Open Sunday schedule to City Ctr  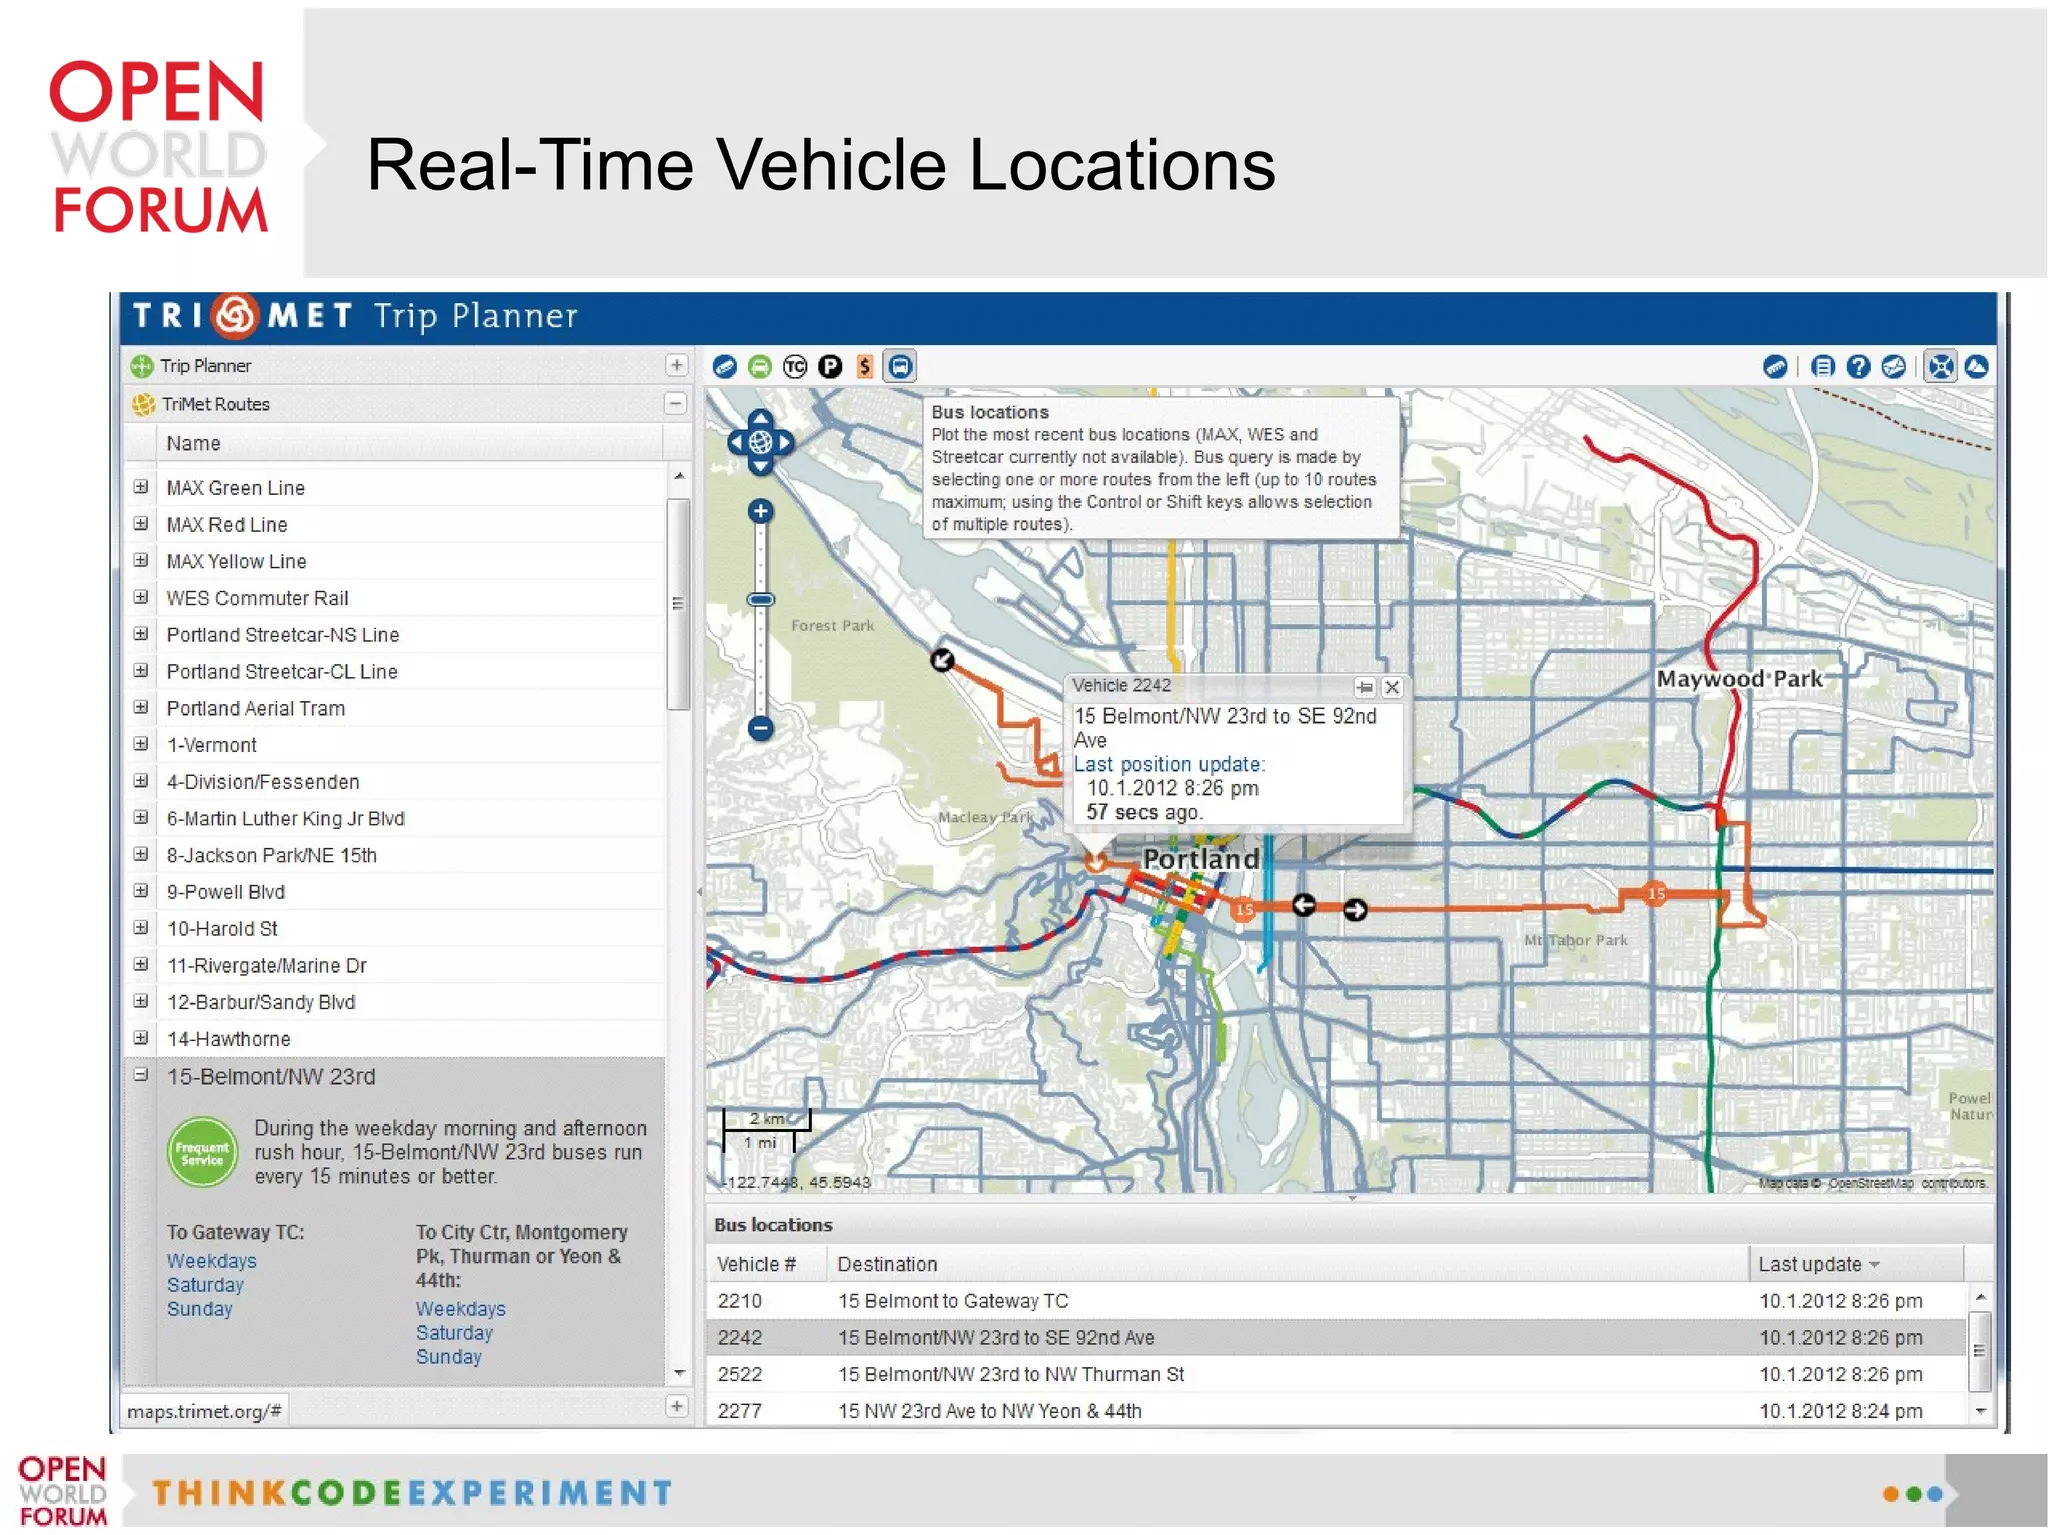[x=448, y=1357]
